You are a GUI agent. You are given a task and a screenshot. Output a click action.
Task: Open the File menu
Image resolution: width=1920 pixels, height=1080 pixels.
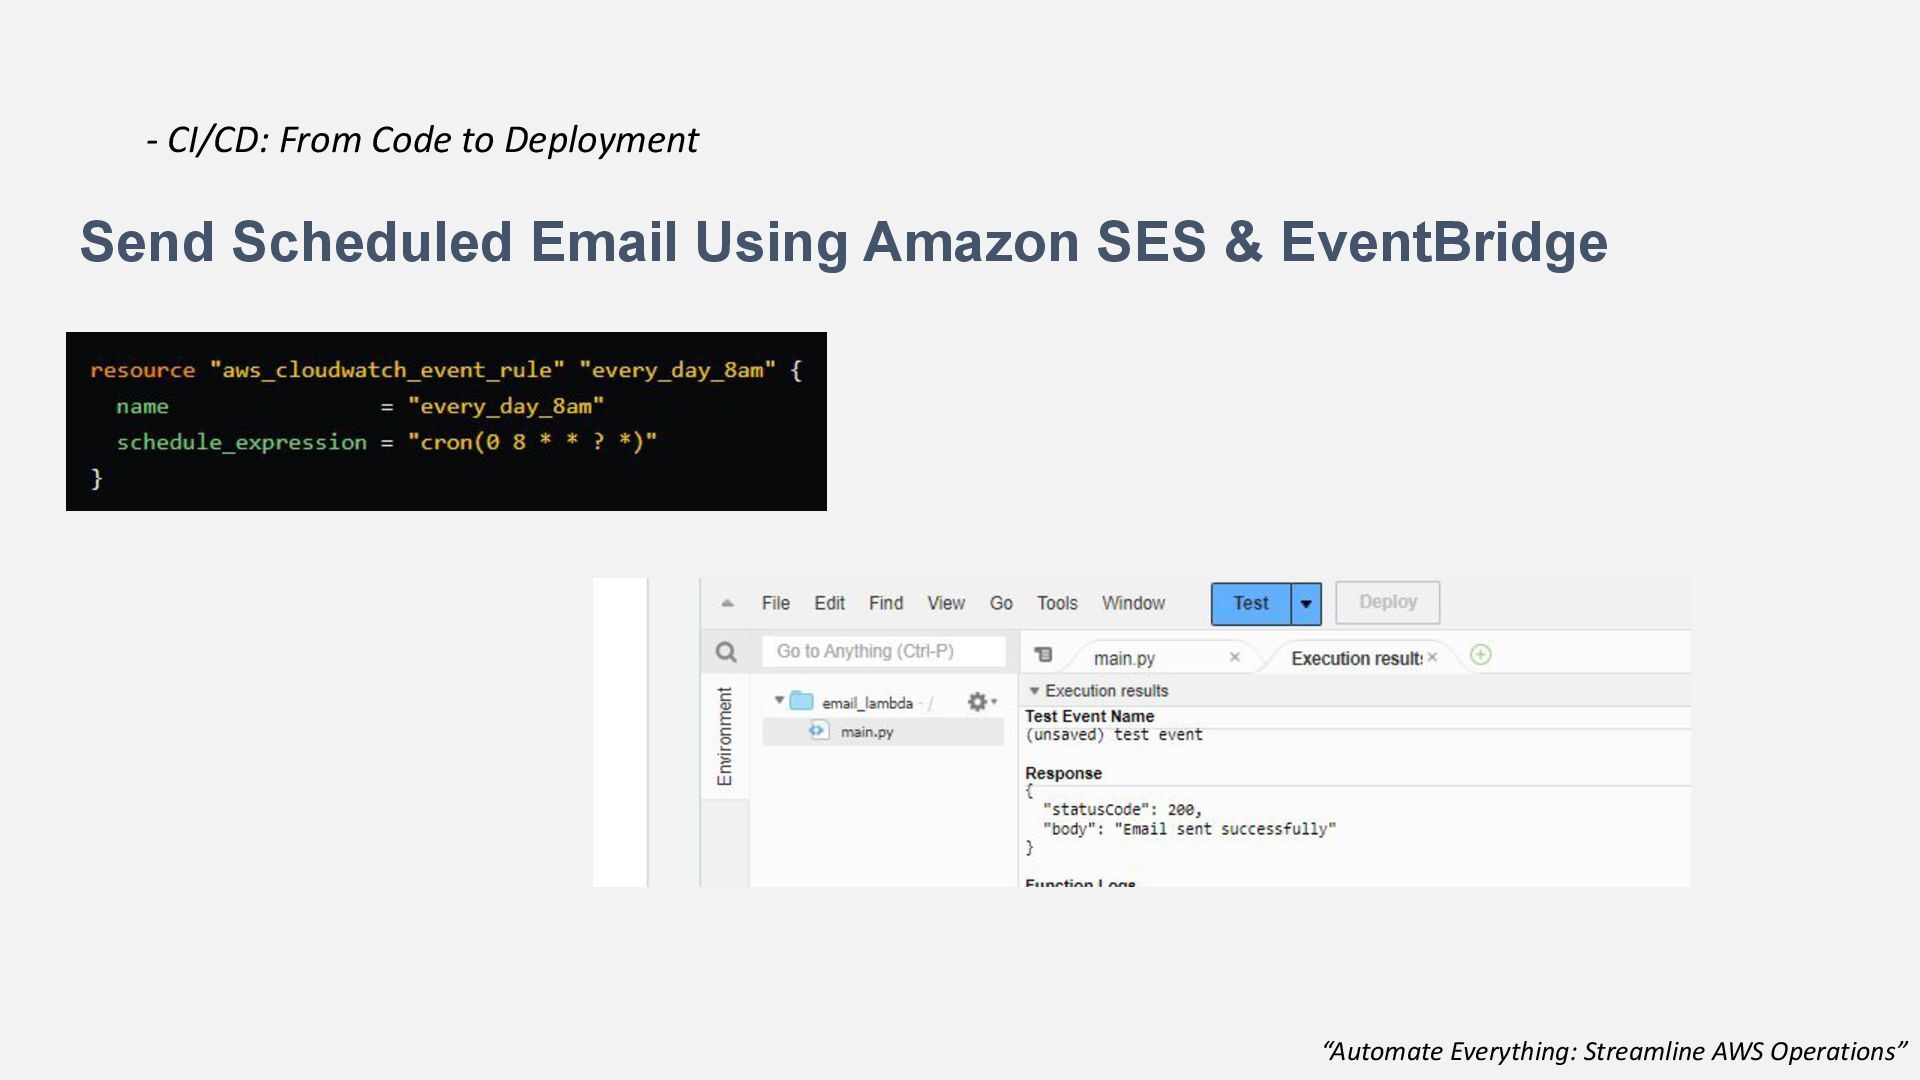775,603
